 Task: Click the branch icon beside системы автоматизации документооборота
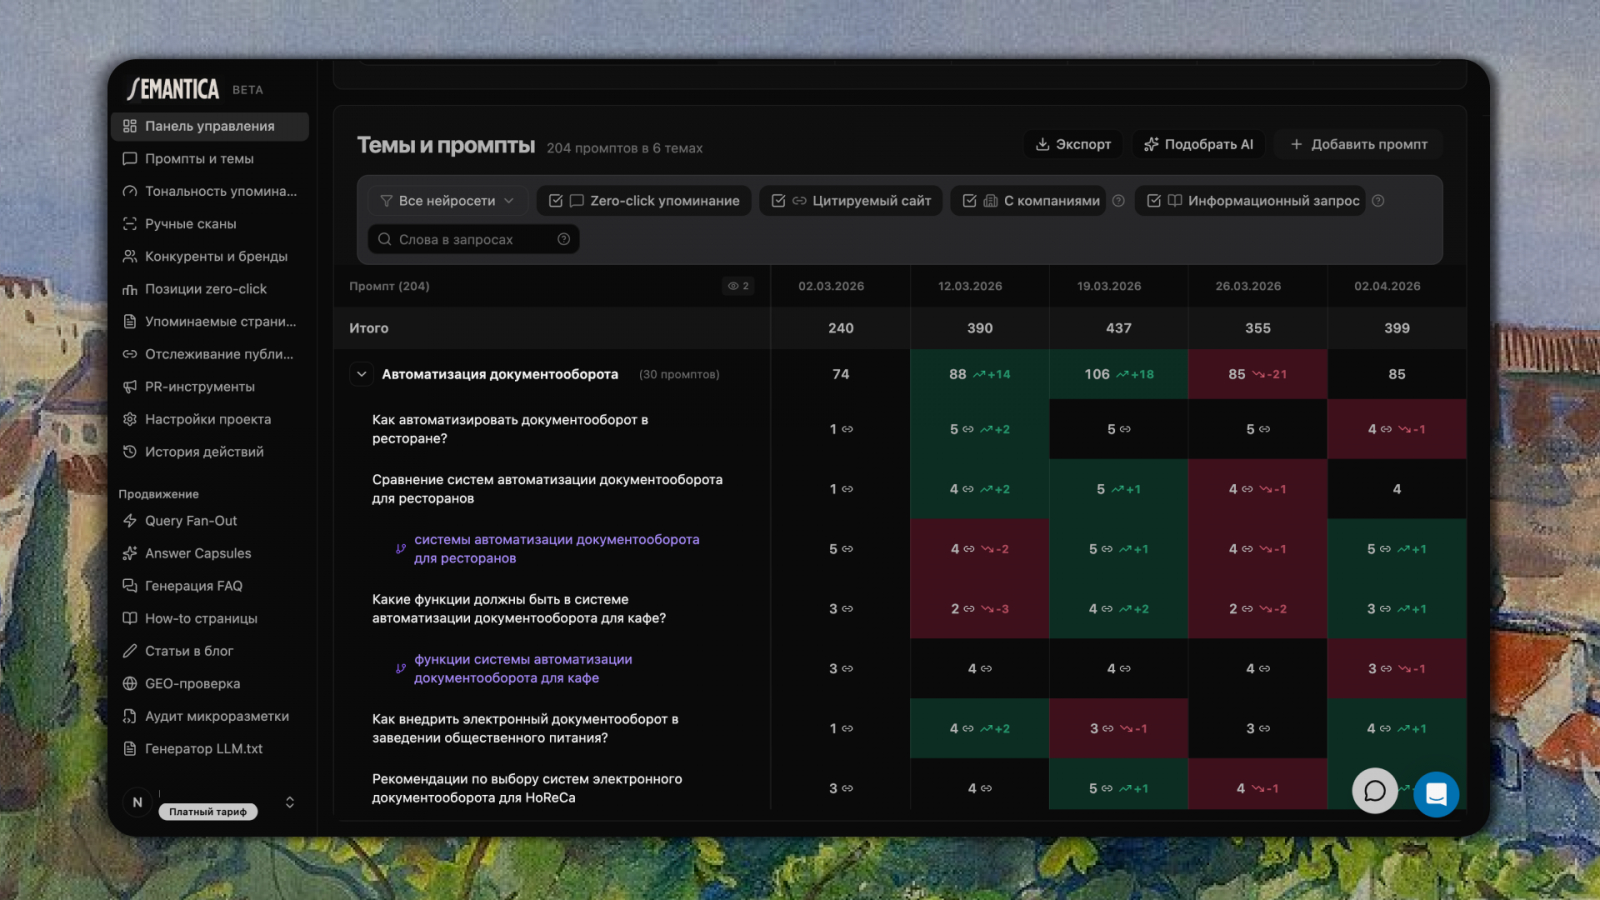tap(401, 549)
